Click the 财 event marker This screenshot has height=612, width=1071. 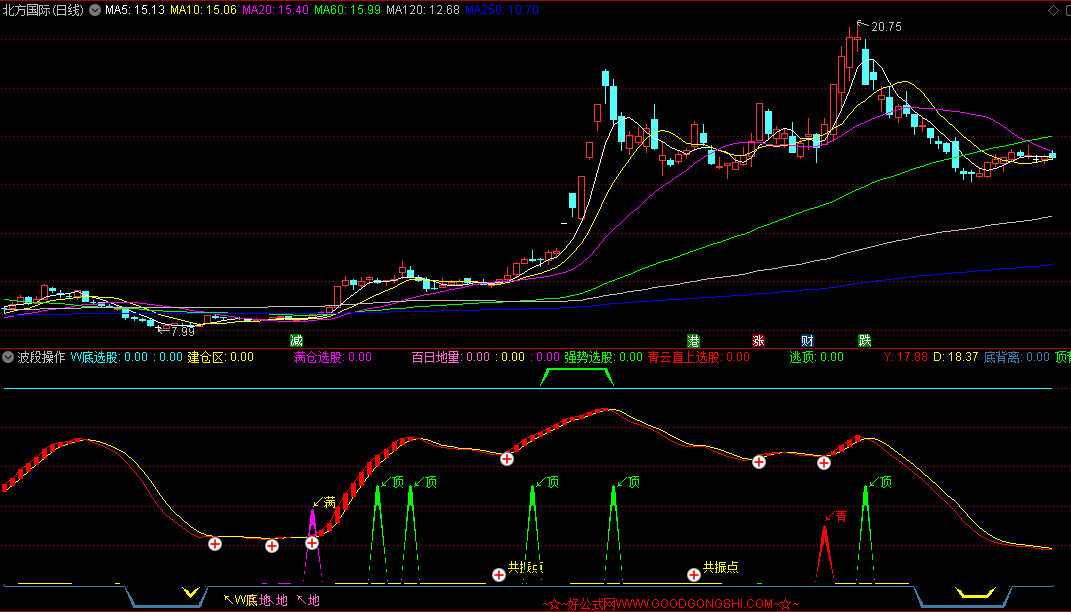coord(807,340)
